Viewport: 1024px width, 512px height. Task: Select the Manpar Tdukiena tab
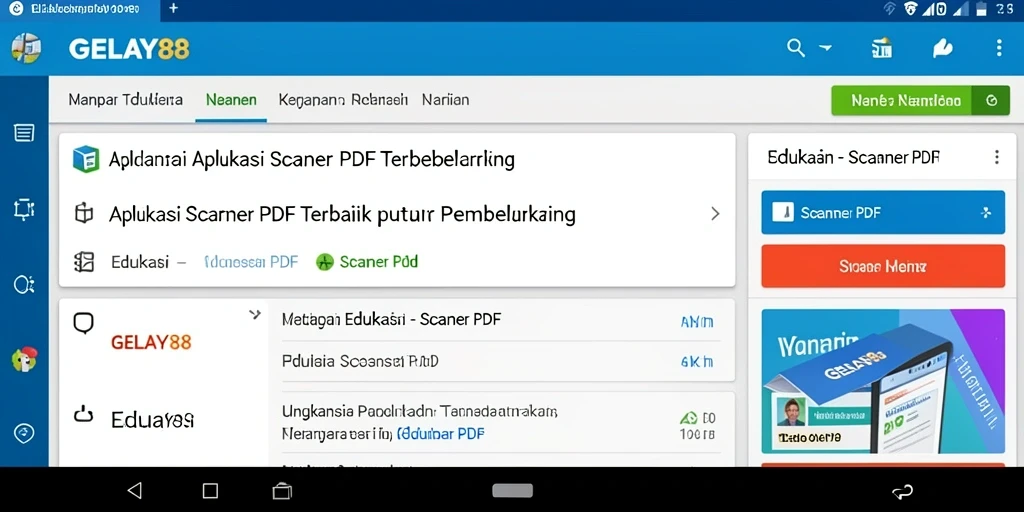125,100
